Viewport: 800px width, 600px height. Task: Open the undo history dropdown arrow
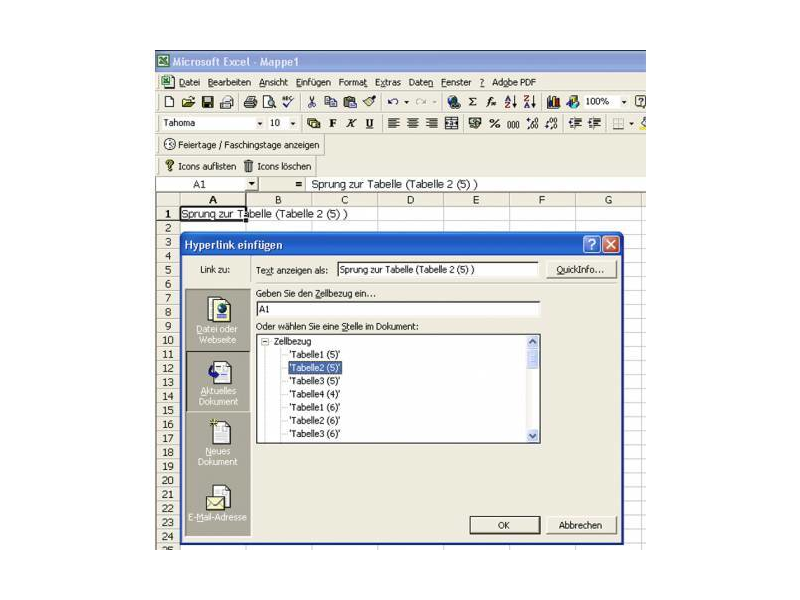coord(407,102)
